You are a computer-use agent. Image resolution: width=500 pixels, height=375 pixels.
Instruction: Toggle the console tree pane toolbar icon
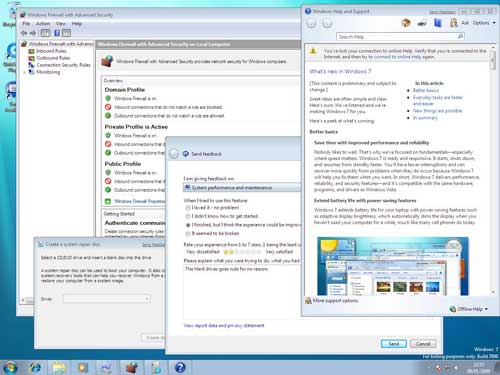pos(45,33)
